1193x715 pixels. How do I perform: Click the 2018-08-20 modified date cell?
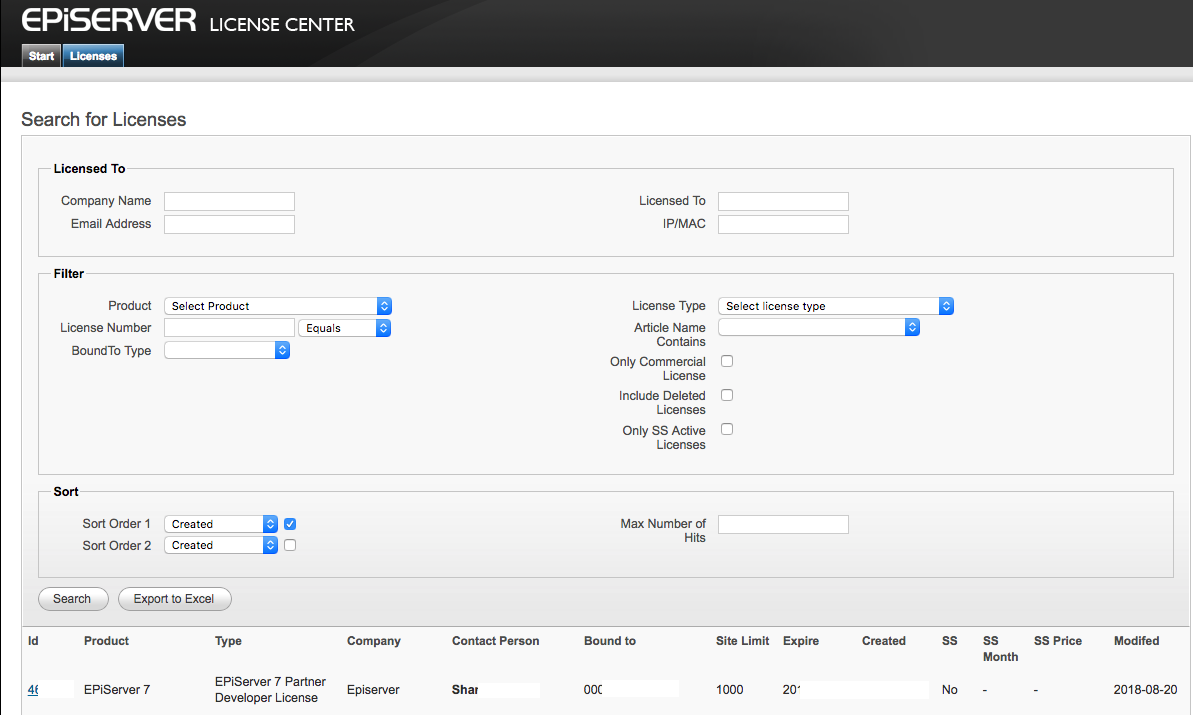(x=1145, y=690)
